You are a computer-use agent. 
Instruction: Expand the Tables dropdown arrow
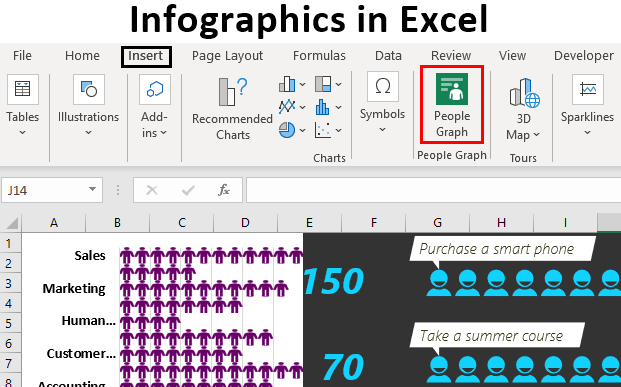23,133
